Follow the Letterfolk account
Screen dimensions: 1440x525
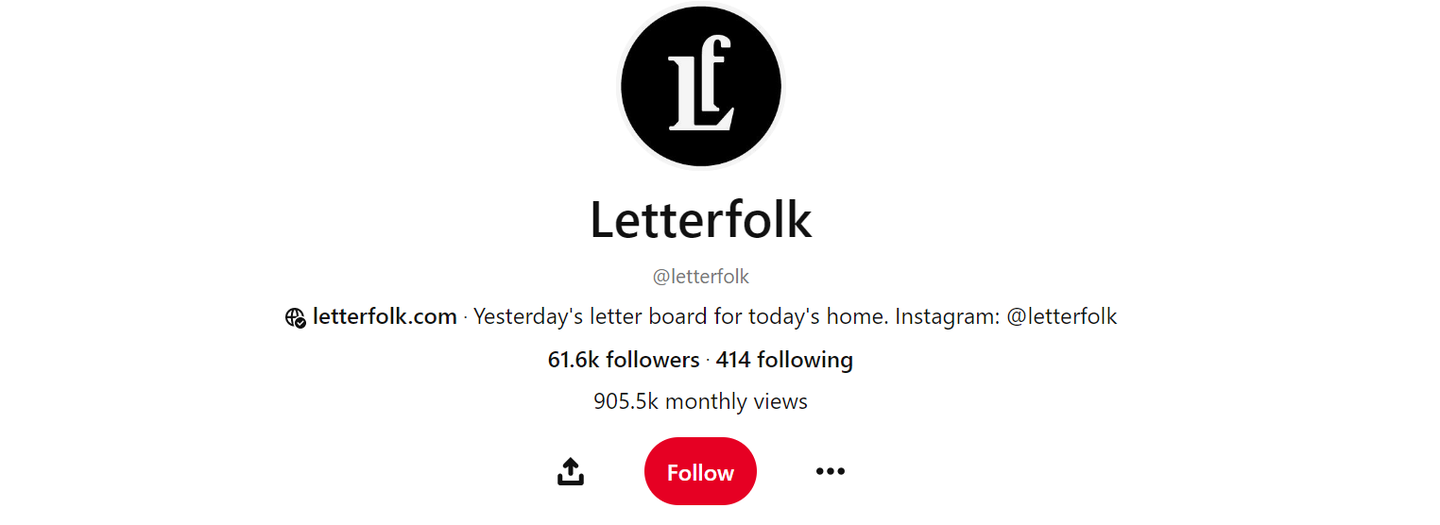coord(701,471)
